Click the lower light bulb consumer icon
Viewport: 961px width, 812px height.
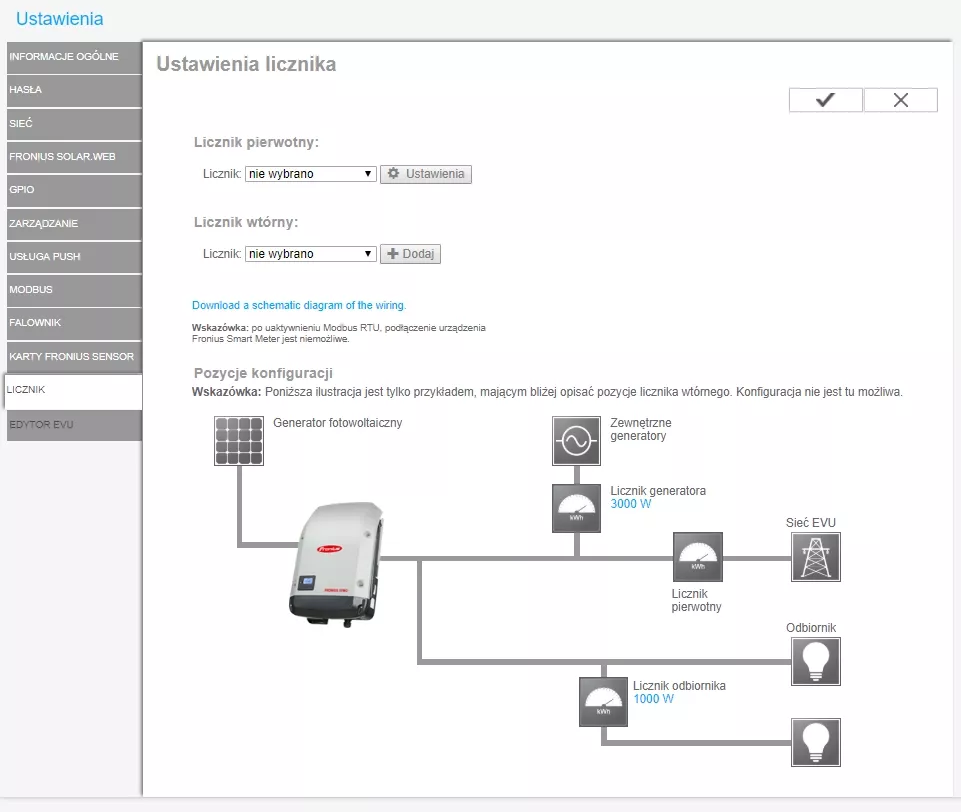coord(815,743)
